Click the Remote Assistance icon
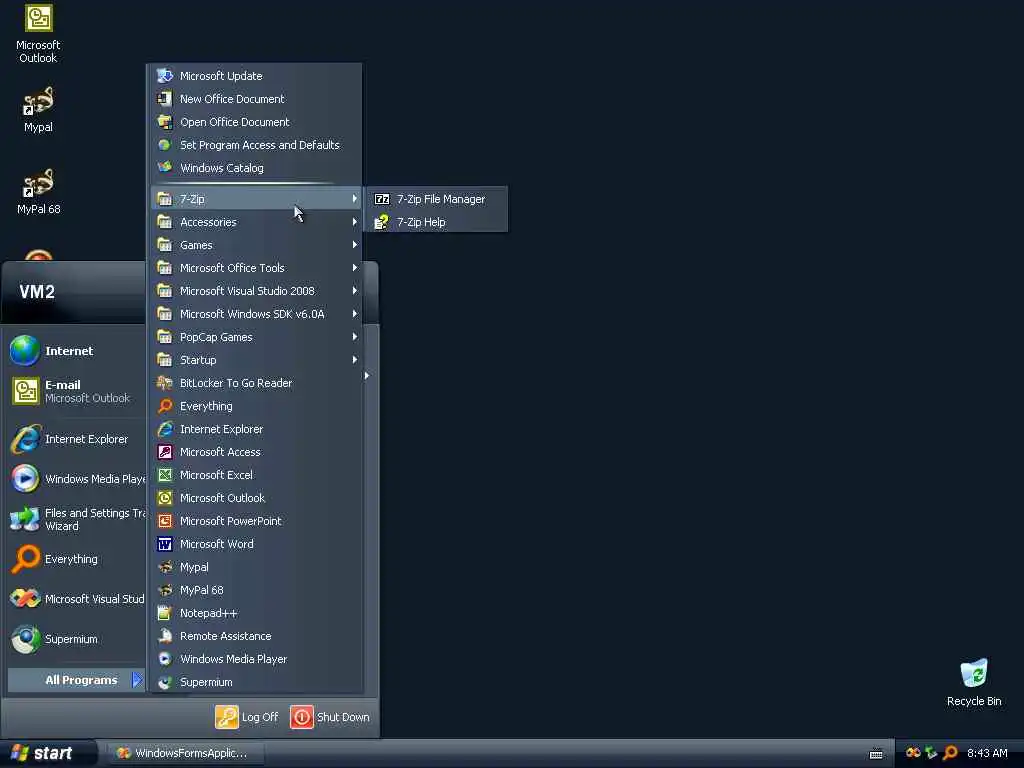This screenshot has width=1024, height=768. click(165, 636)
